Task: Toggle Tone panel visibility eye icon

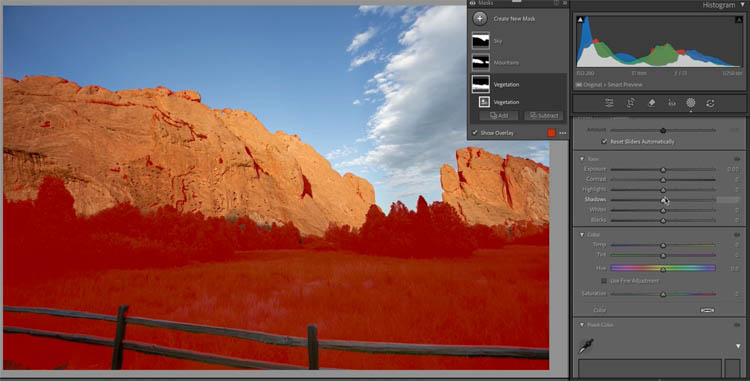Action: point(737,159)
